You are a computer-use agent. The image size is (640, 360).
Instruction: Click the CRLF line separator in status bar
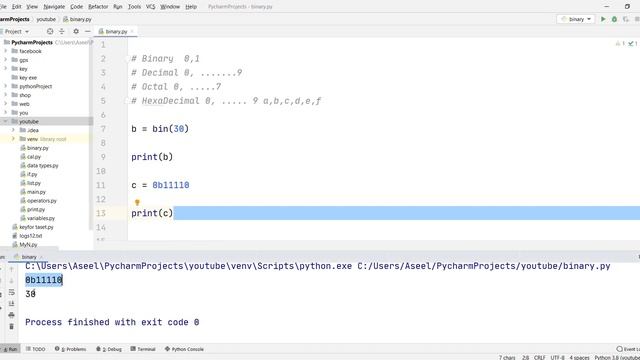pos(540,358)
